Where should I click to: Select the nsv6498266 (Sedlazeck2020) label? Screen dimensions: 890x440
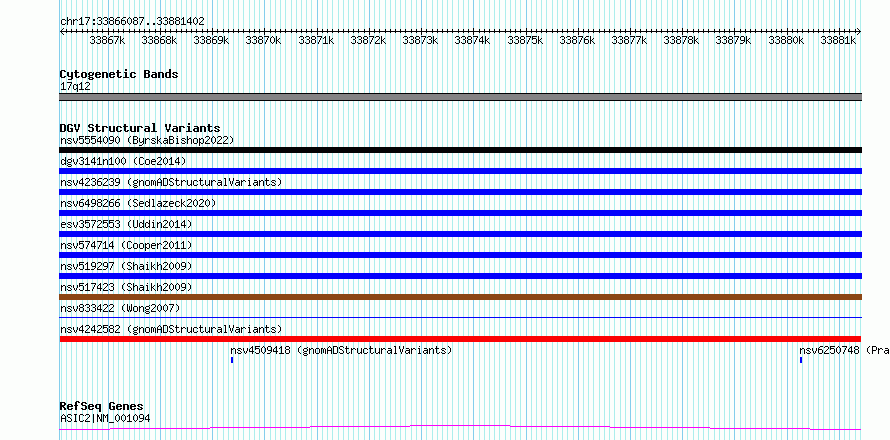[138, 203]
